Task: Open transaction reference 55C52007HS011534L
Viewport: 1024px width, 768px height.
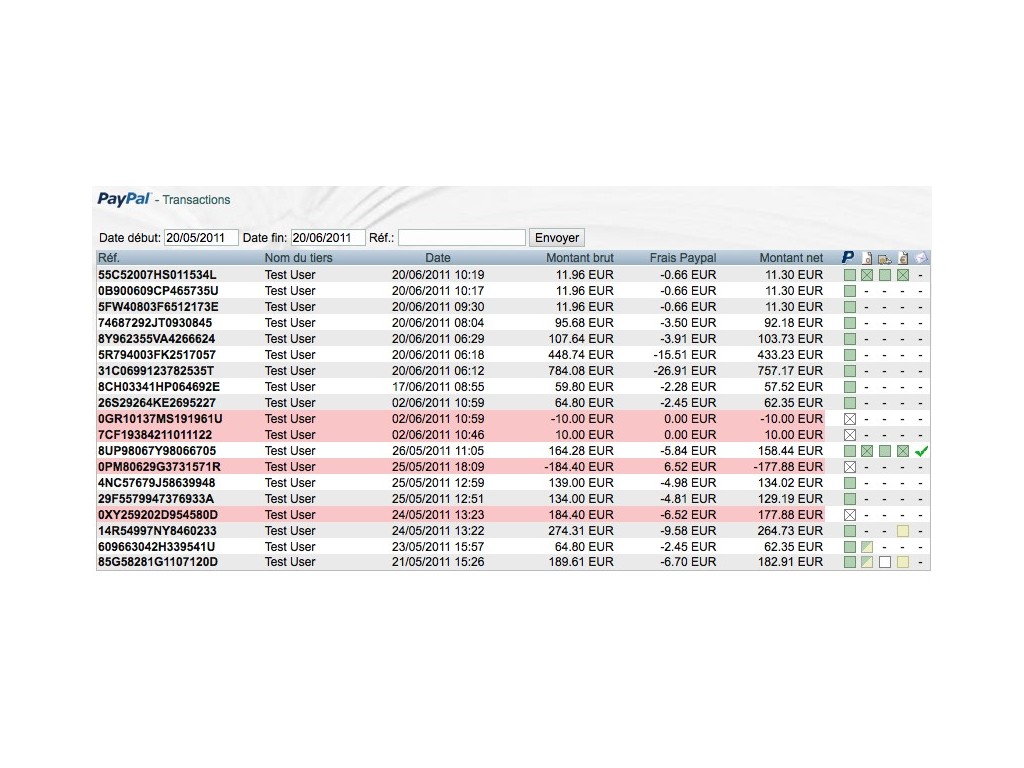Action: 157,275
